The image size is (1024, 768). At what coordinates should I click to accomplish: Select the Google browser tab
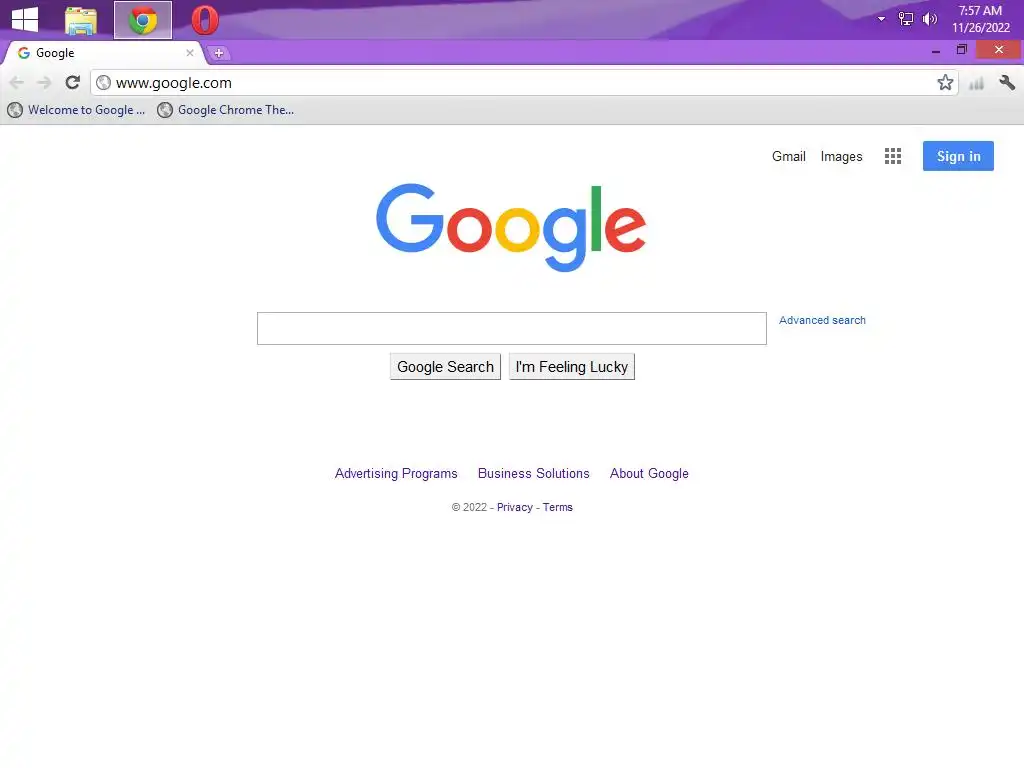[104, 53]
